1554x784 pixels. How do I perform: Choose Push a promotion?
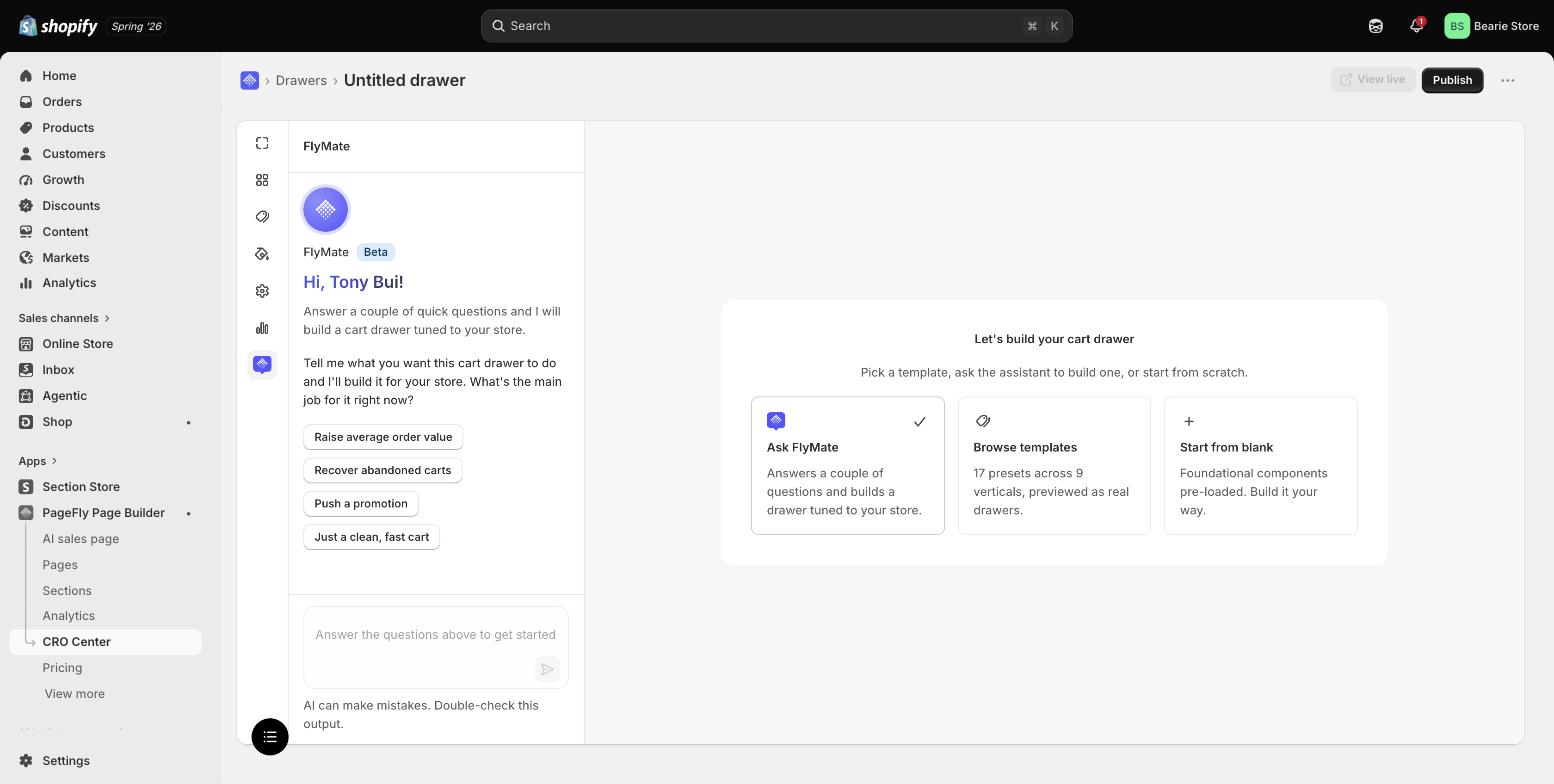[x=361, y=504]
